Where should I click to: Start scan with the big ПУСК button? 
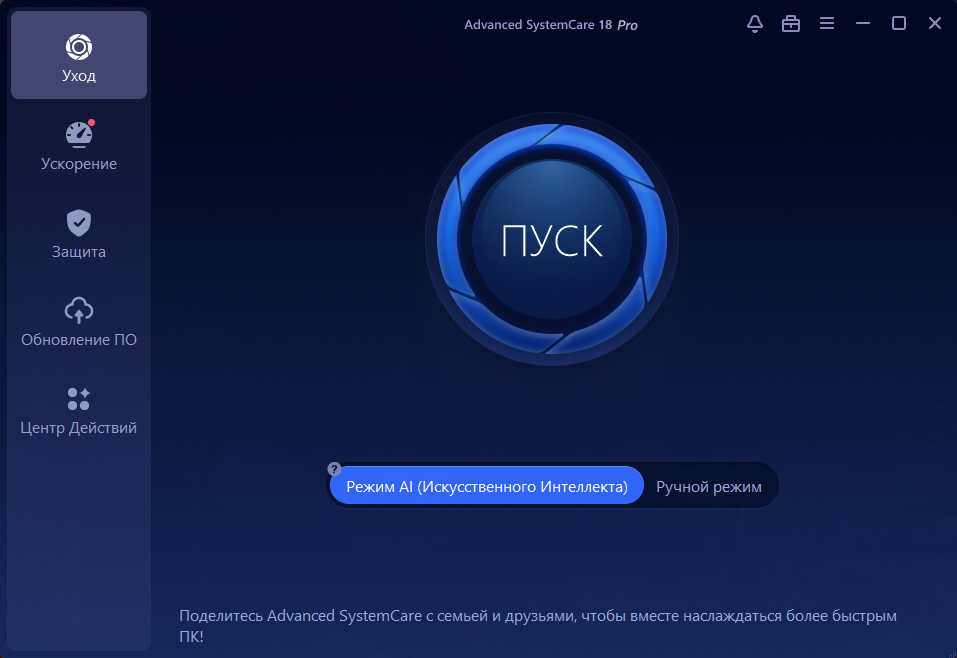(x=552, y=239)
